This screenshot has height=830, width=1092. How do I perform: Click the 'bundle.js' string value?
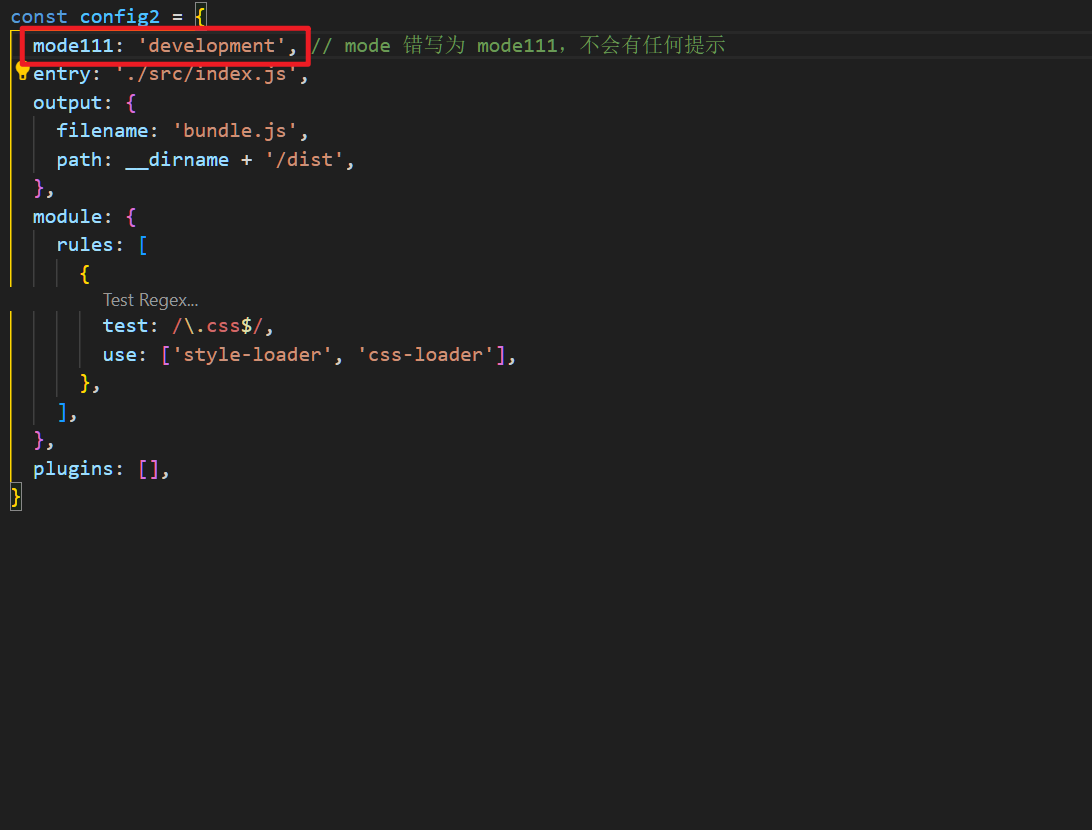click(235, 131)
